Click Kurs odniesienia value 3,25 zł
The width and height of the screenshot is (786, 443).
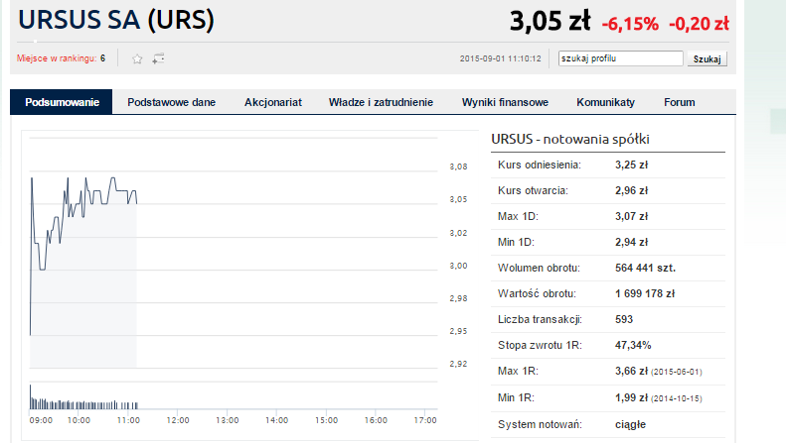(x=631, y=165)
